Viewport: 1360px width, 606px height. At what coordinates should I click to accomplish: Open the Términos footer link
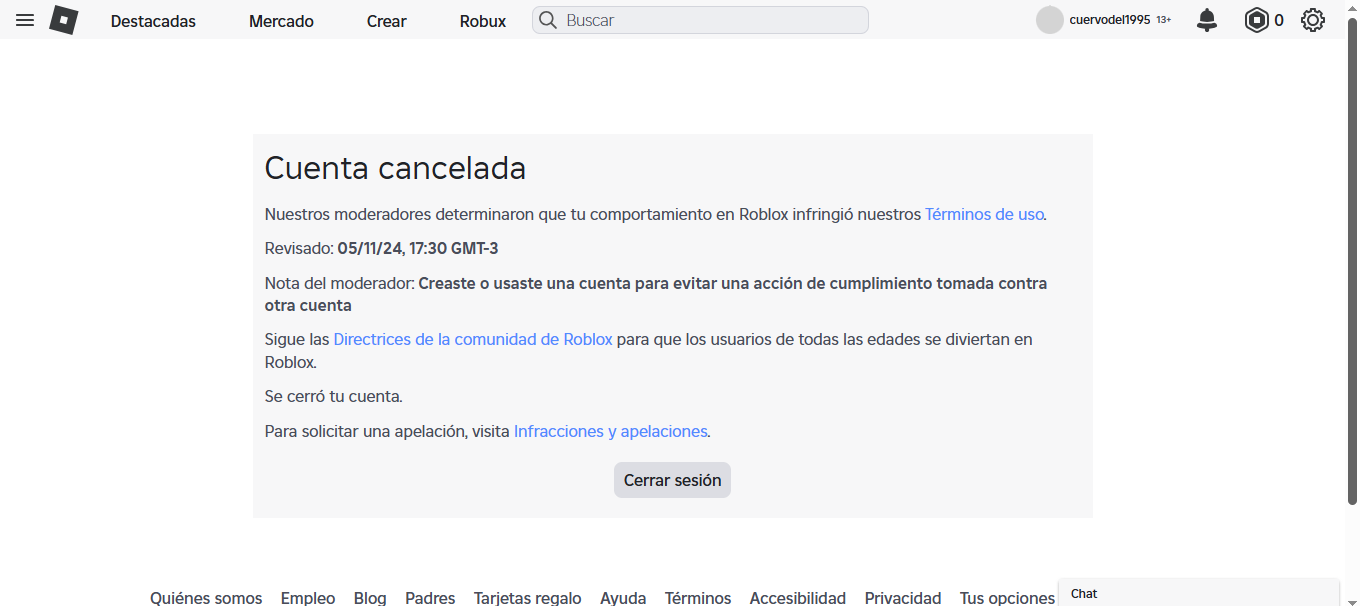coord(698,598)
